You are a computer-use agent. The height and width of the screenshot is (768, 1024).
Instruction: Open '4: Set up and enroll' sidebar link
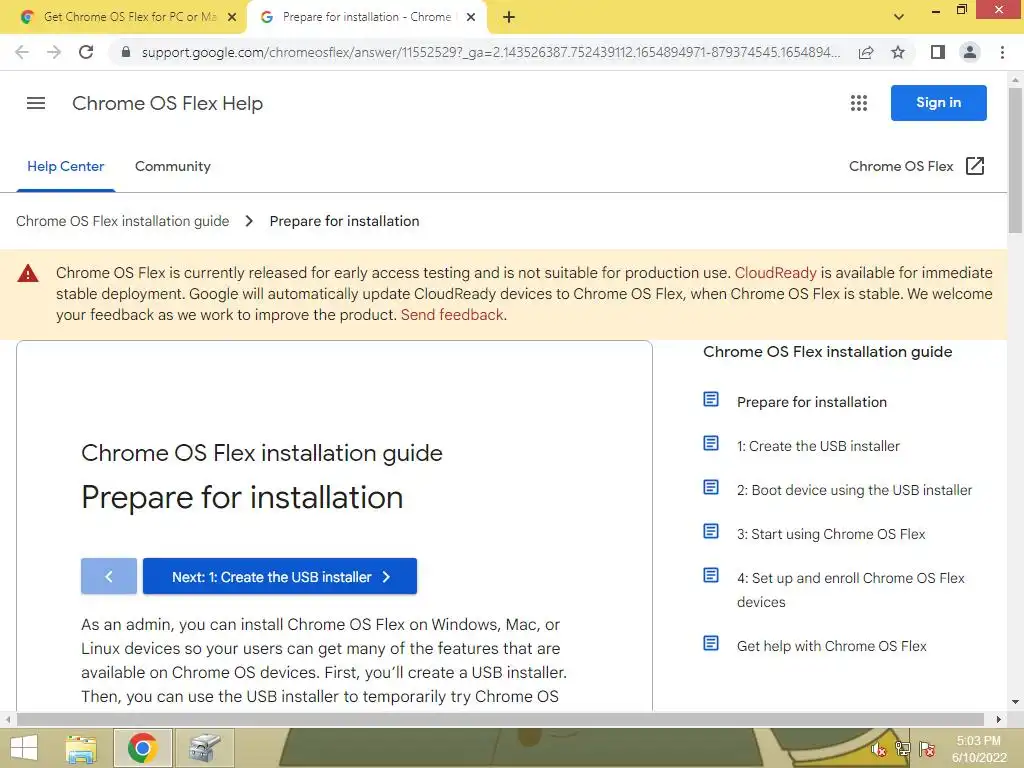click(850, 590)
